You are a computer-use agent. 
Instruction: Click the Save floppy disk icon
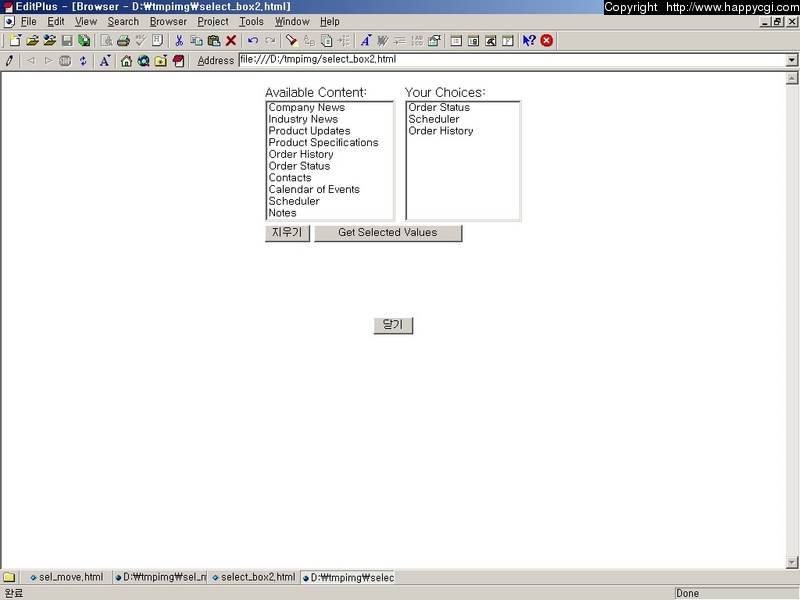pos(67,40)
